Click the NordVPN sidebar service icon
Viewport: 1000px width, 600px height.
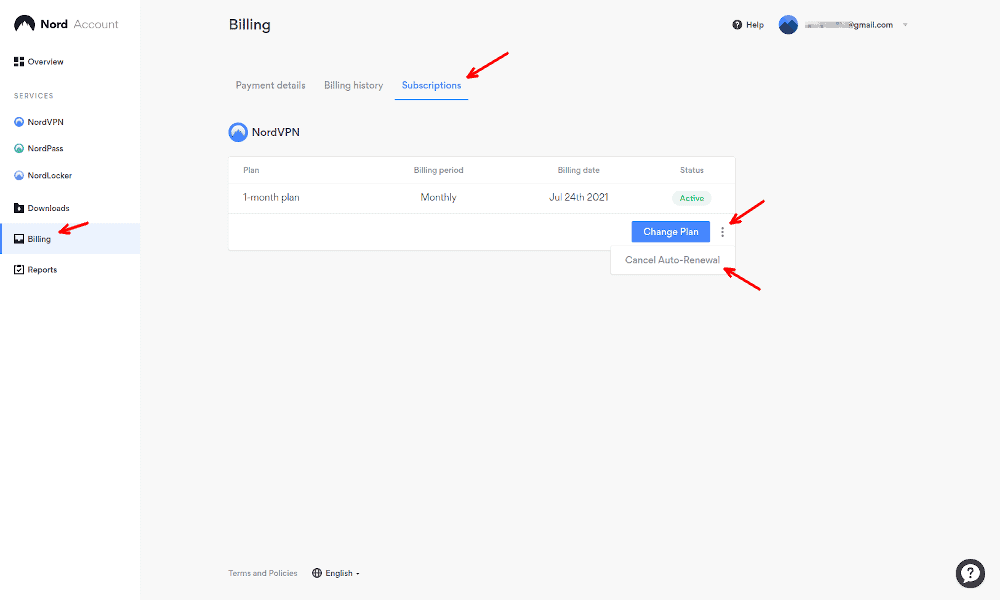[x=19, y=122]
